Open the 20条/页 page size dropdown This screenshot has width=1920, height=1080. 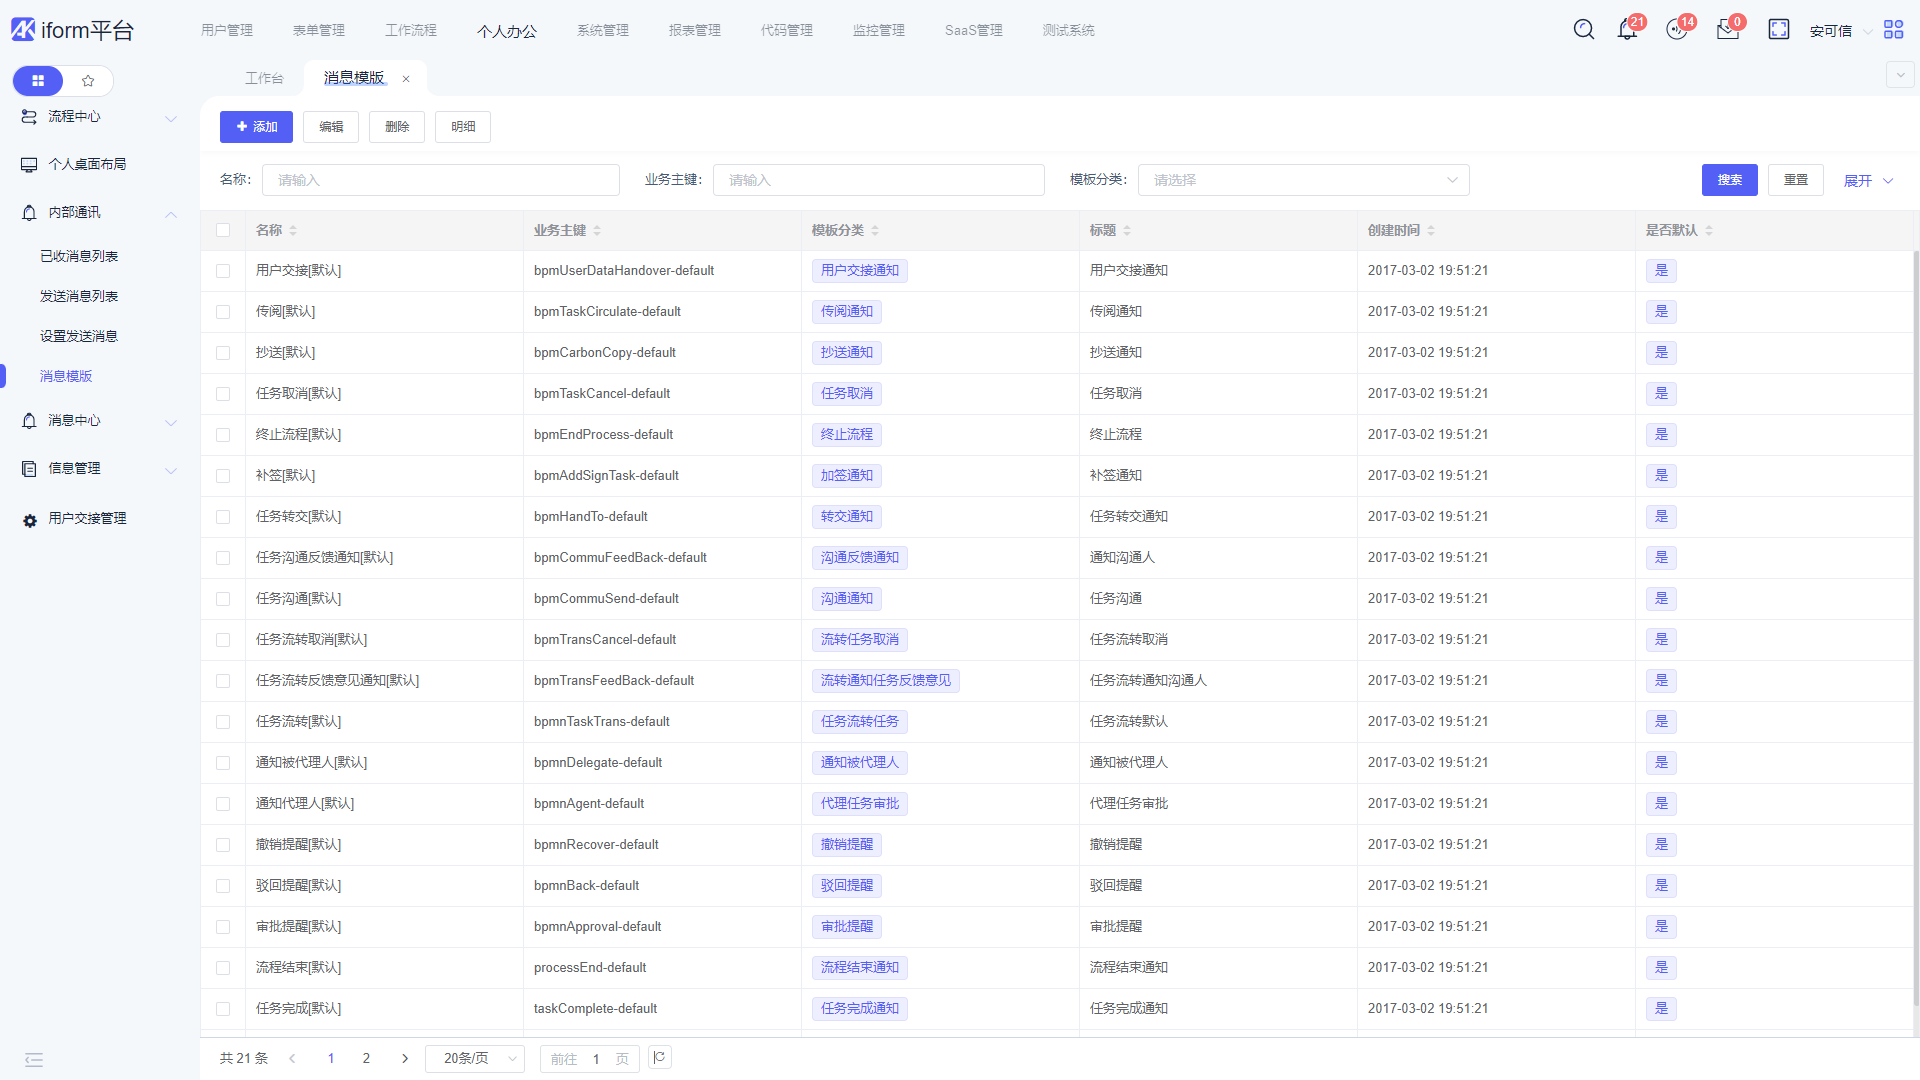coord(475,1058)
